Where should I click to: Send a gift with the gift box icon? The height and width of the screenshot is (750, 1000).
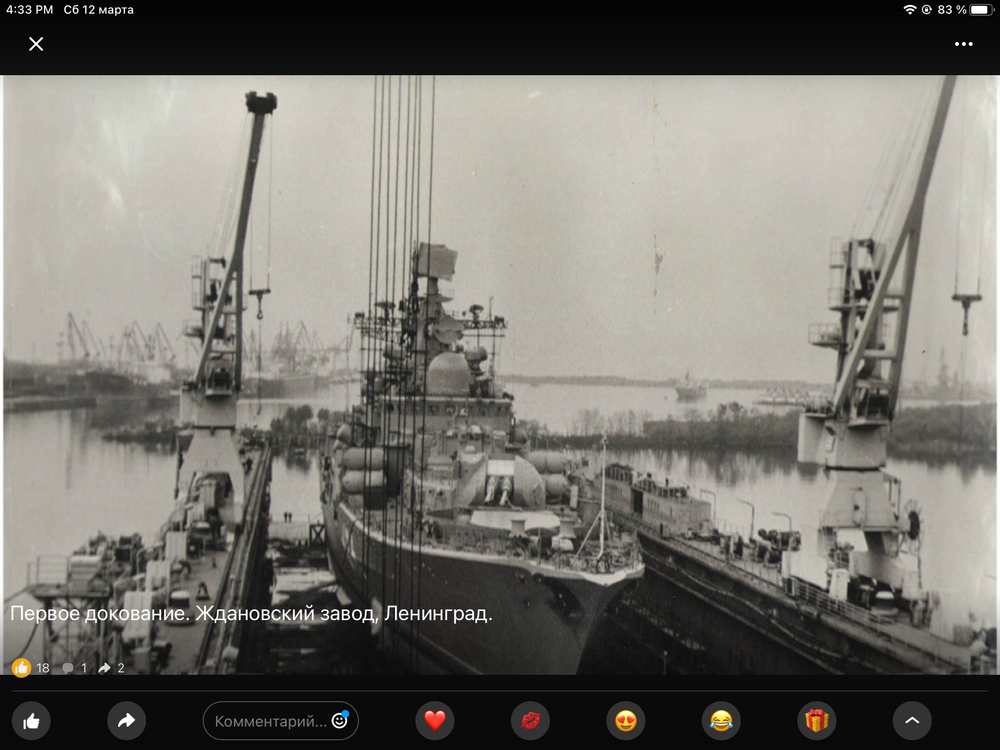817,720
